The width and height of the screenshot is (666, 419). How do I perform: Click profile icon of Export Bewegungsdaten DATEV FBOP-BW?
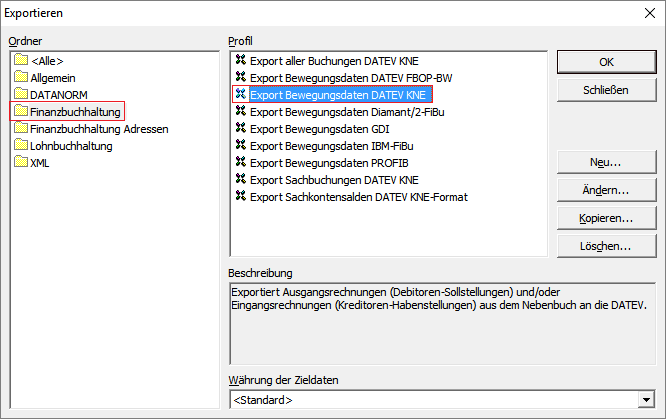click(241, 76)
